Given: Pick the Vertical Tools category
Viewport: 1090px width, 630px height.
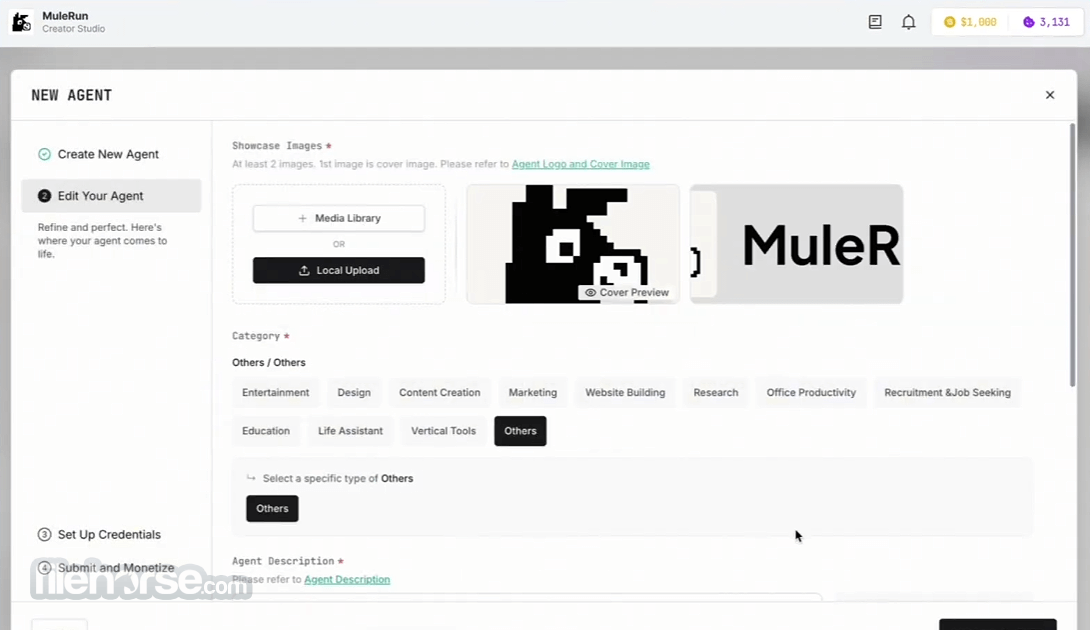Looking at the screenshot, I should pos(444,431).
